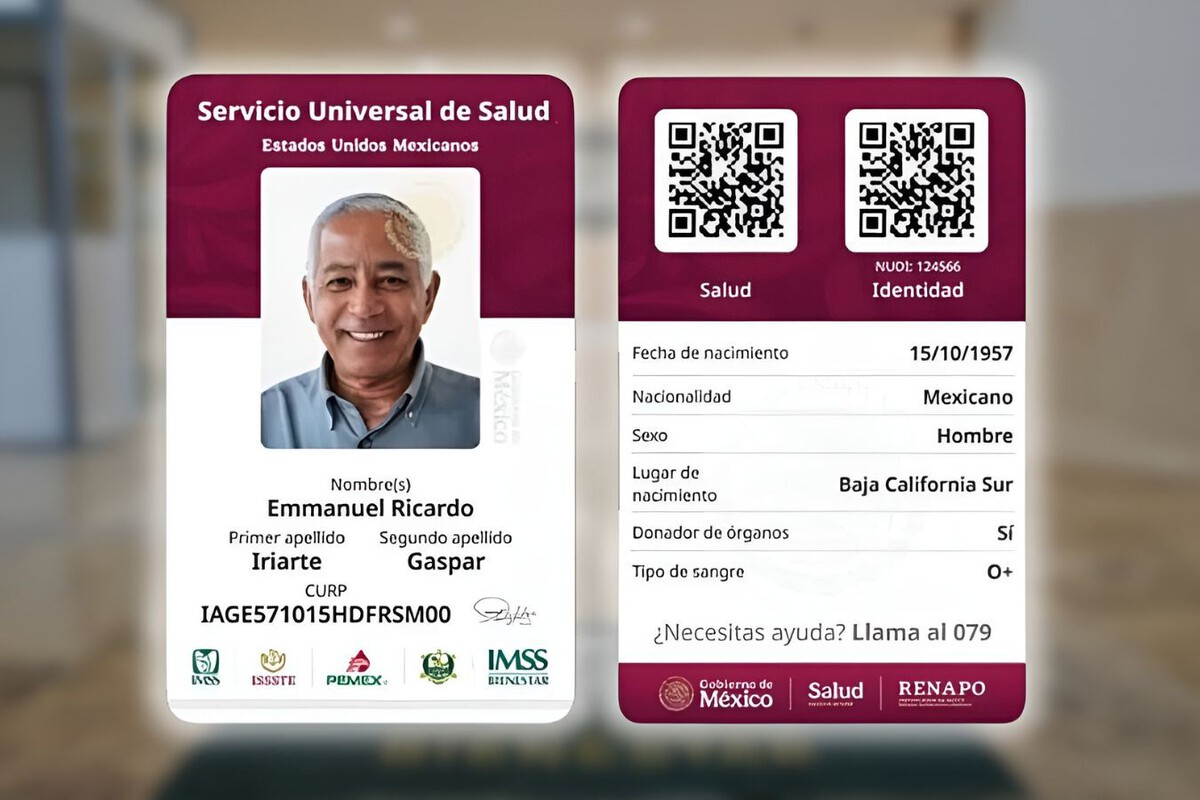The width and height of the screenshot is (1200, 800).
Task: Click the "Servicio Universal de Salud" title
Action: point(373,111)
